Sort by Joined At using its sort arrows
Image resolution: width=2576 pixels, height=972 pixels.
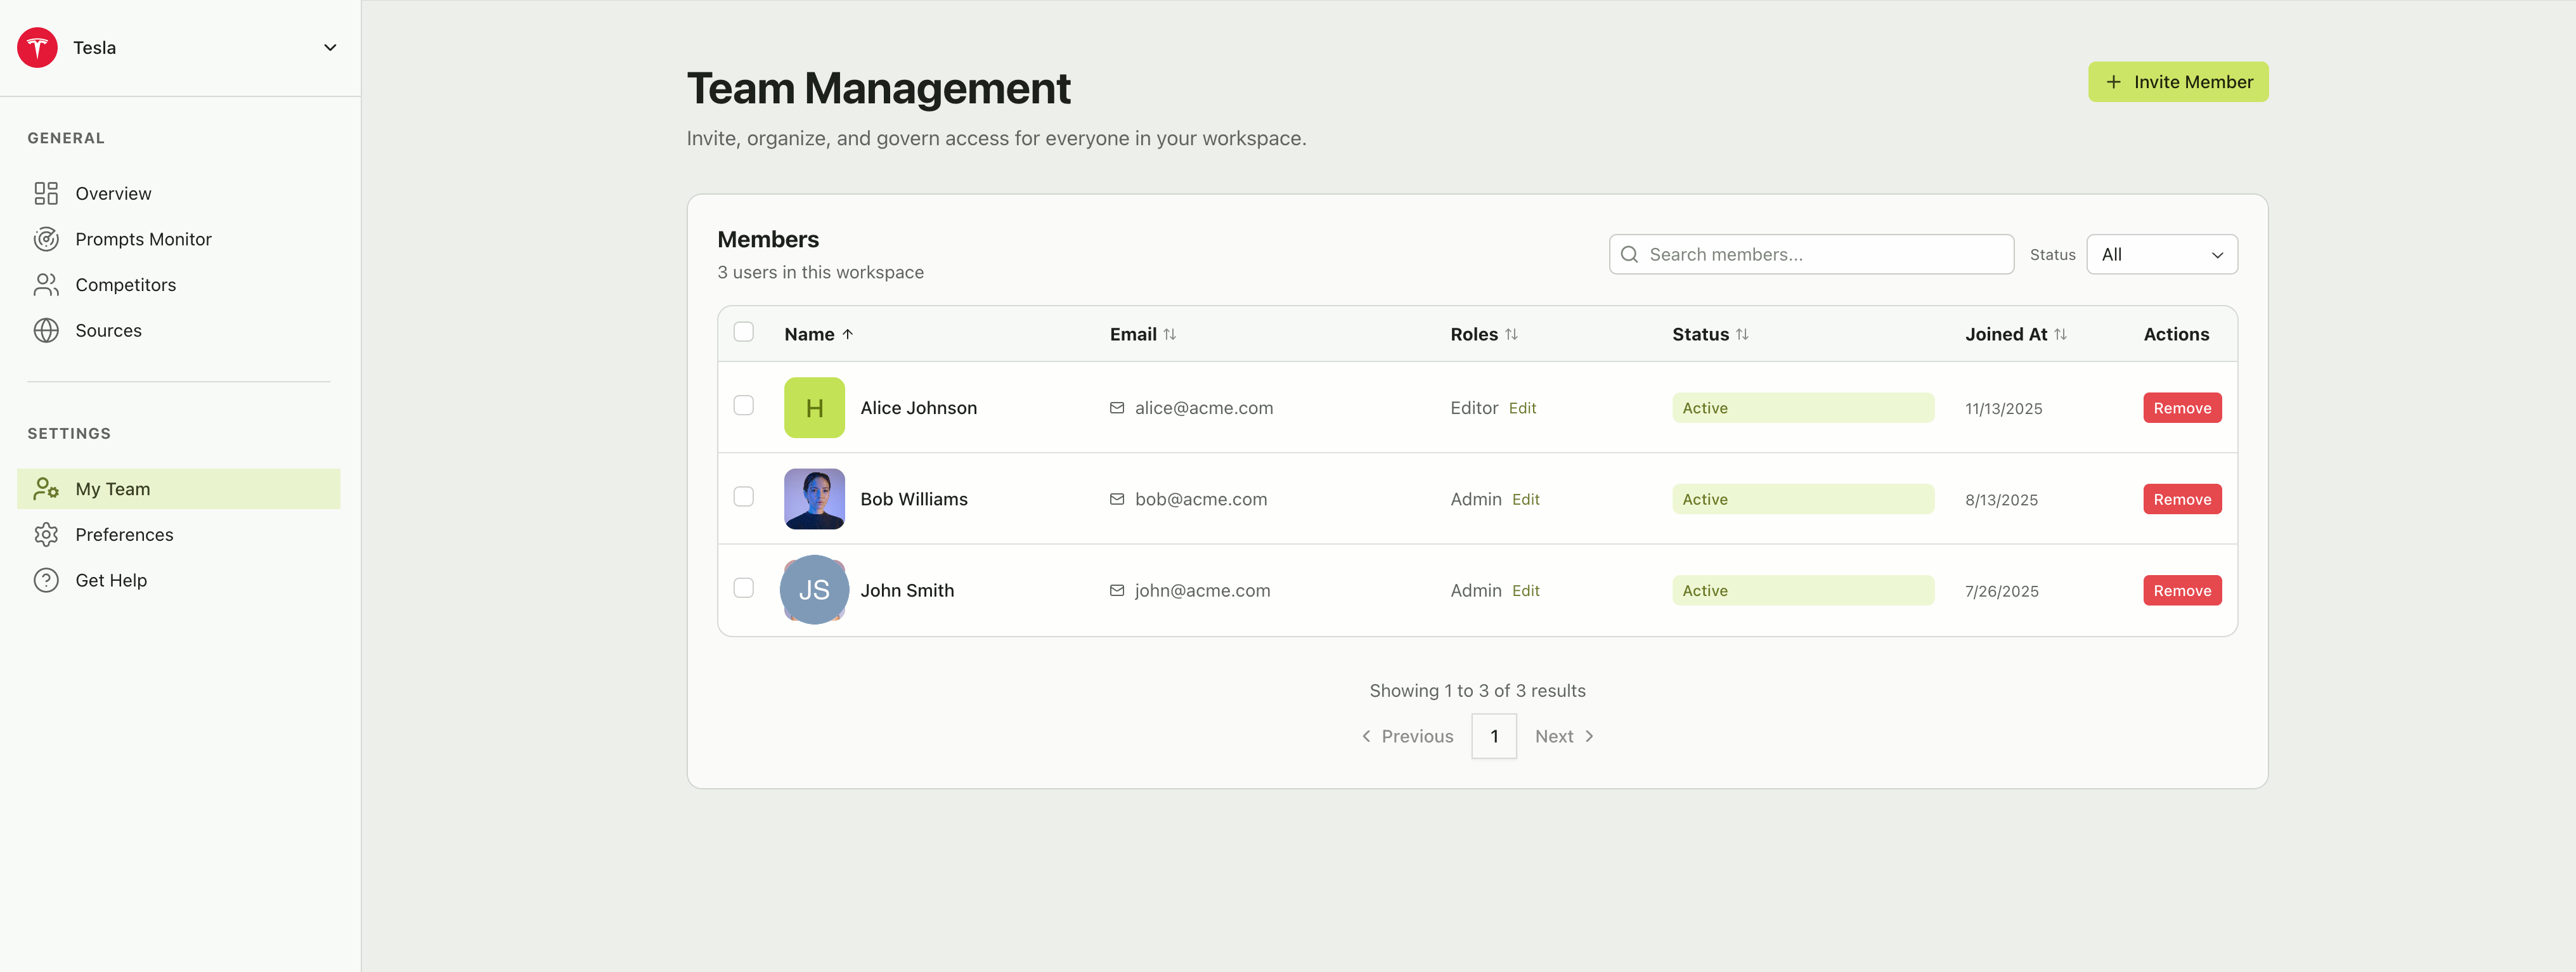[2061, 334]
